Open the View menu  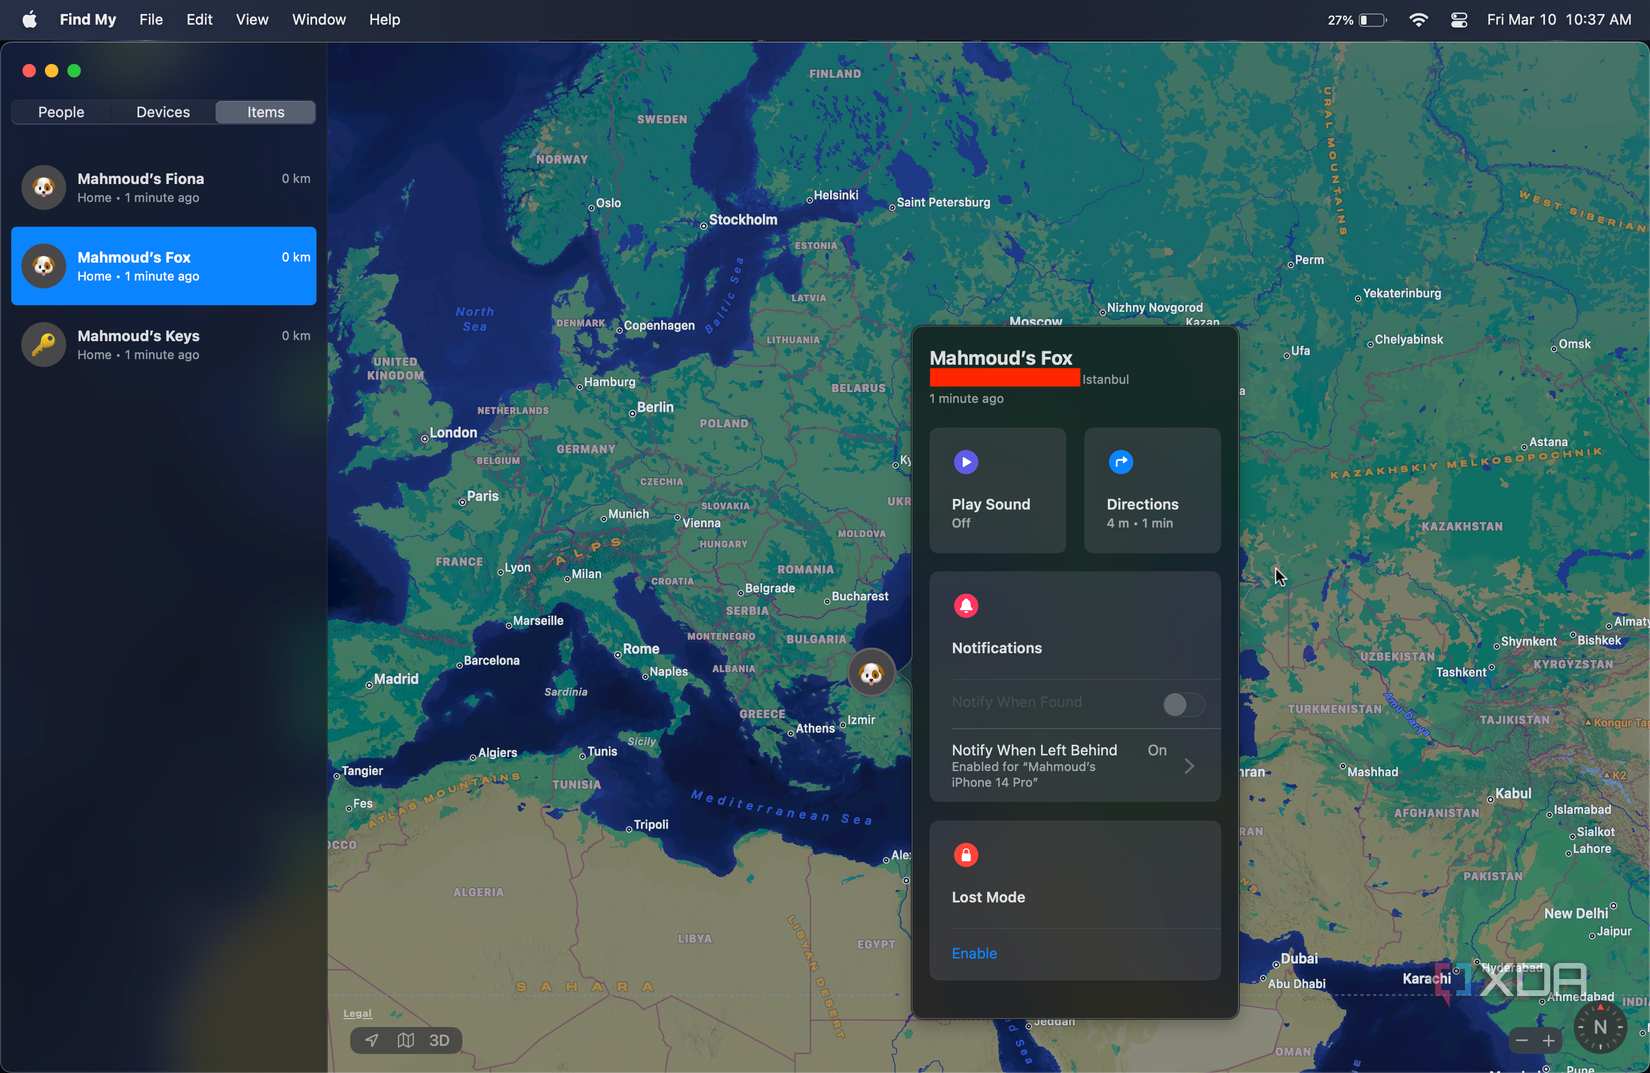point(252,20)
